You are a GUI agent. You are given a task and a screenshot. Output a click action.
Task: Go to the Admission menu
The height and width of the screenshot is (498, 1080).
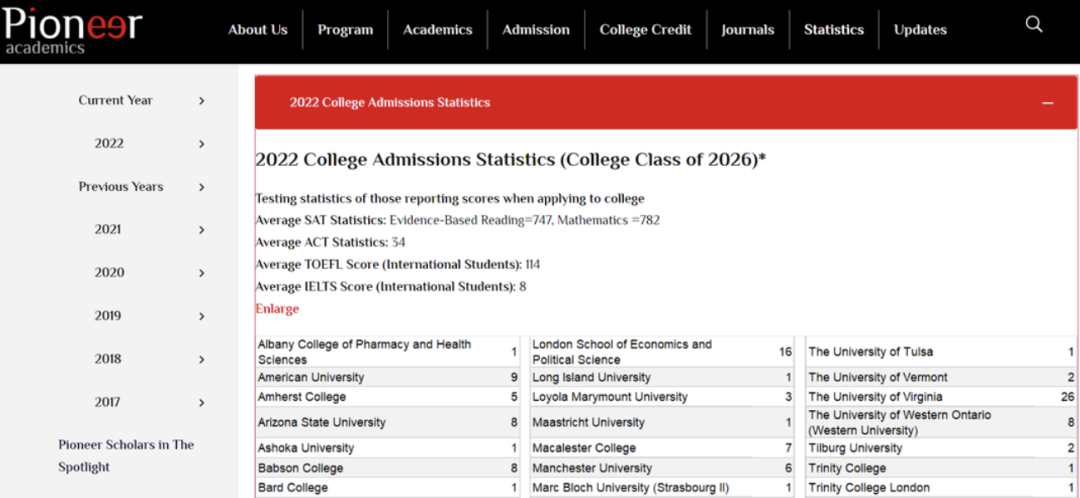[x=535, y=30]
